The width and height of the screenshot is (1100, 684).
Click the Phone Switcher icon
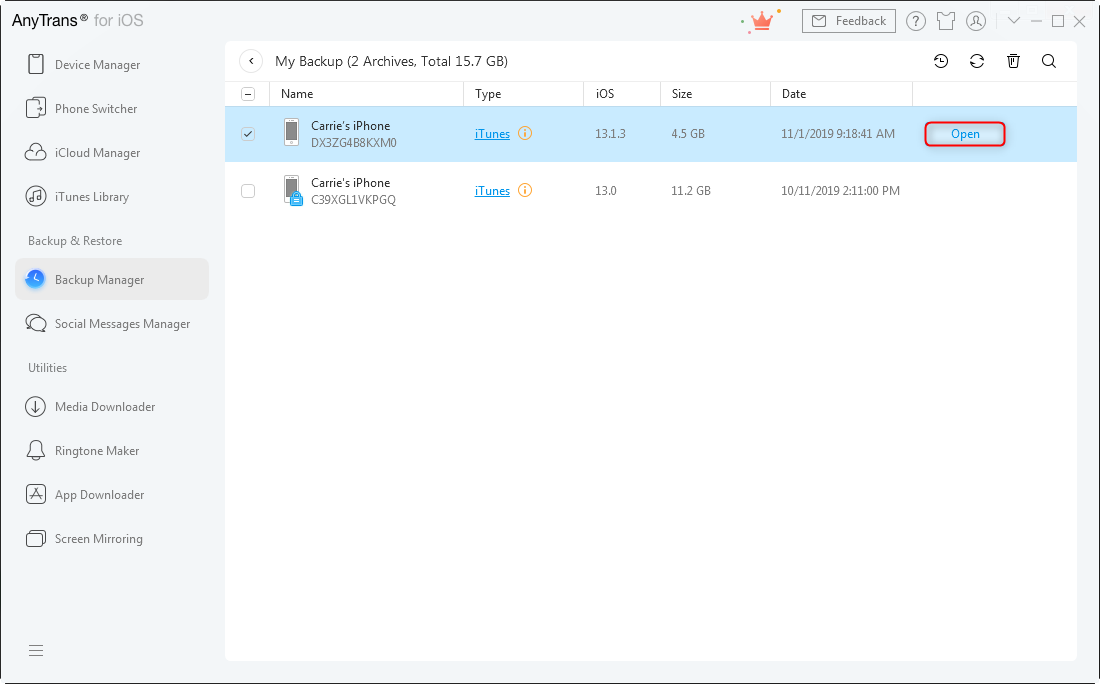(x=36, y=108)
